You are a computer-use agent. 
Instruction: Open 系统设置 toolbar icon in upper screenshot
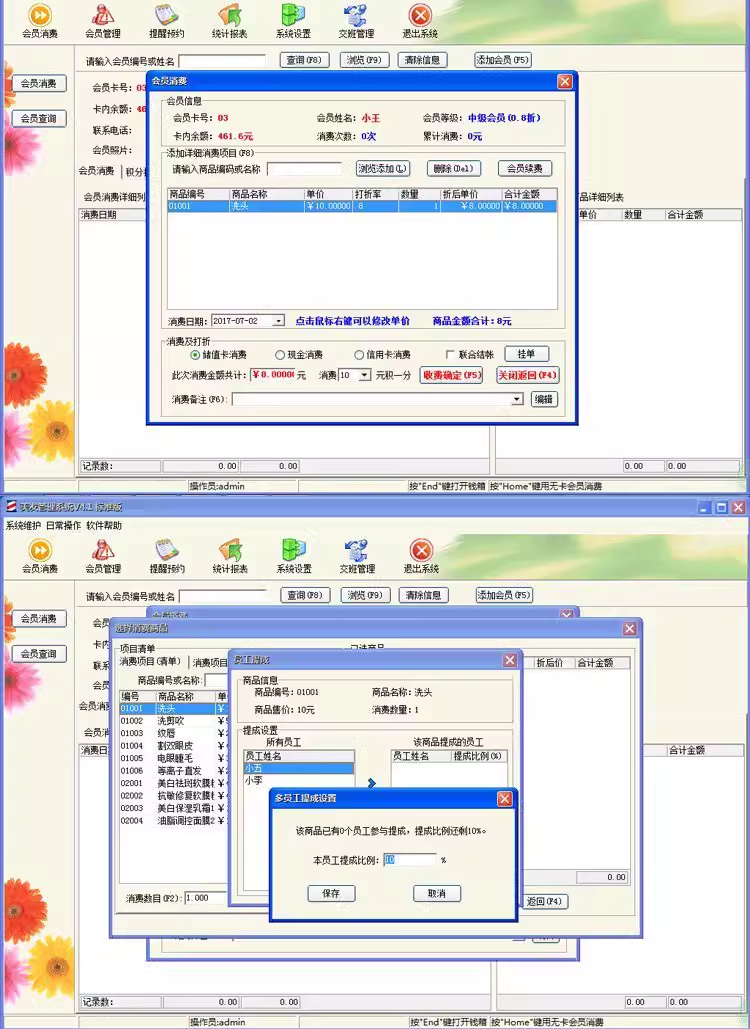click(x=293, y=21)
